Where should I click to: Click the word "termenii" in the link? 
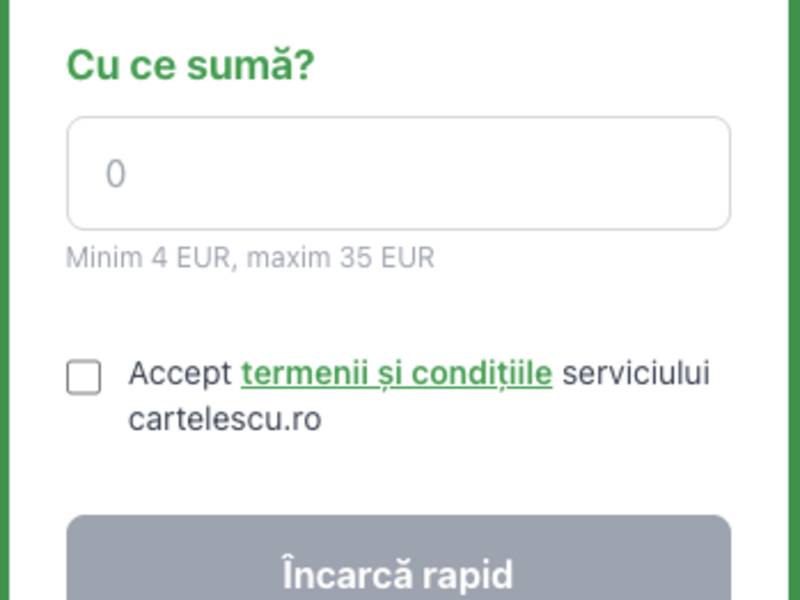pos(296,374)
